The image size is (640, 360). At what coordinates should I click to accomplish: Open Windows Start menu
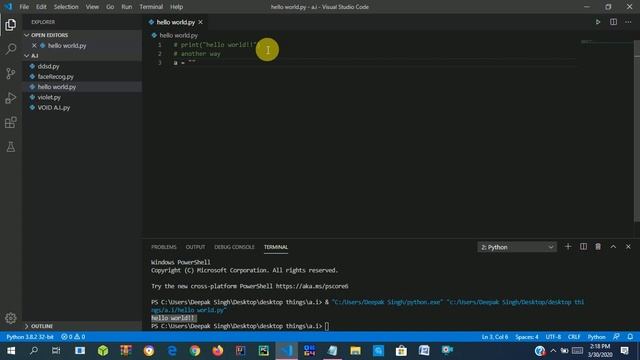tap(11, 351)
